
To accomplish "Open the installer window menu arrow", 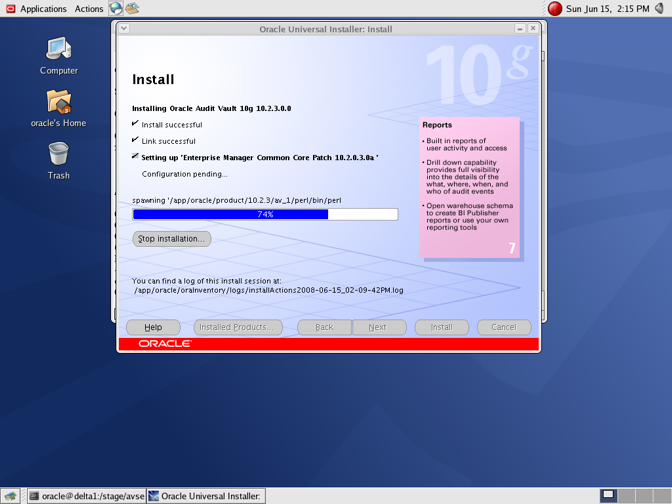I will [x=123, y=29].
